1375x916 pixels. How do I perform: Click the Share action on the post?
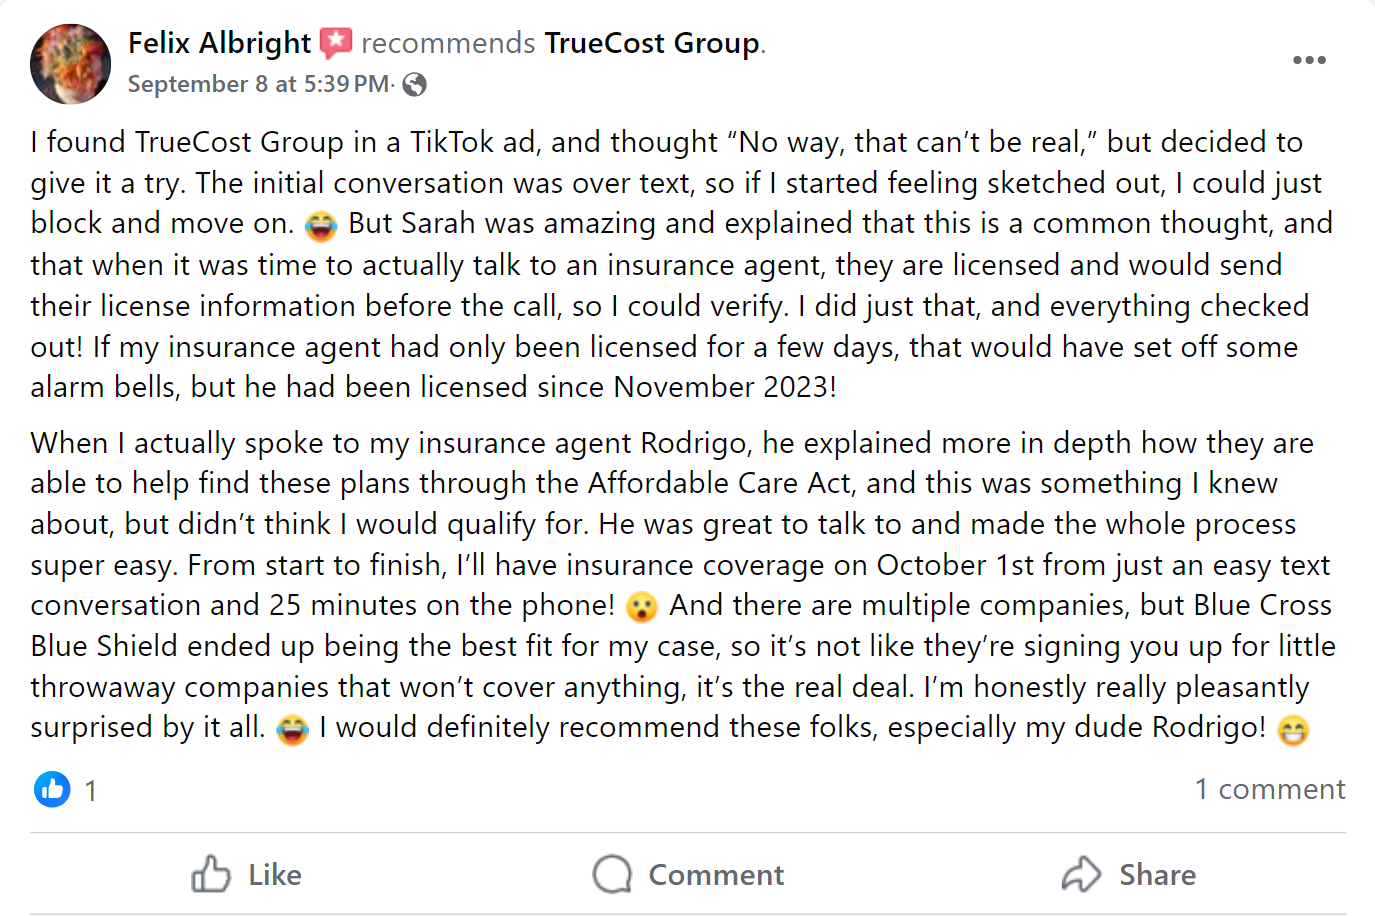(1157, 874)
